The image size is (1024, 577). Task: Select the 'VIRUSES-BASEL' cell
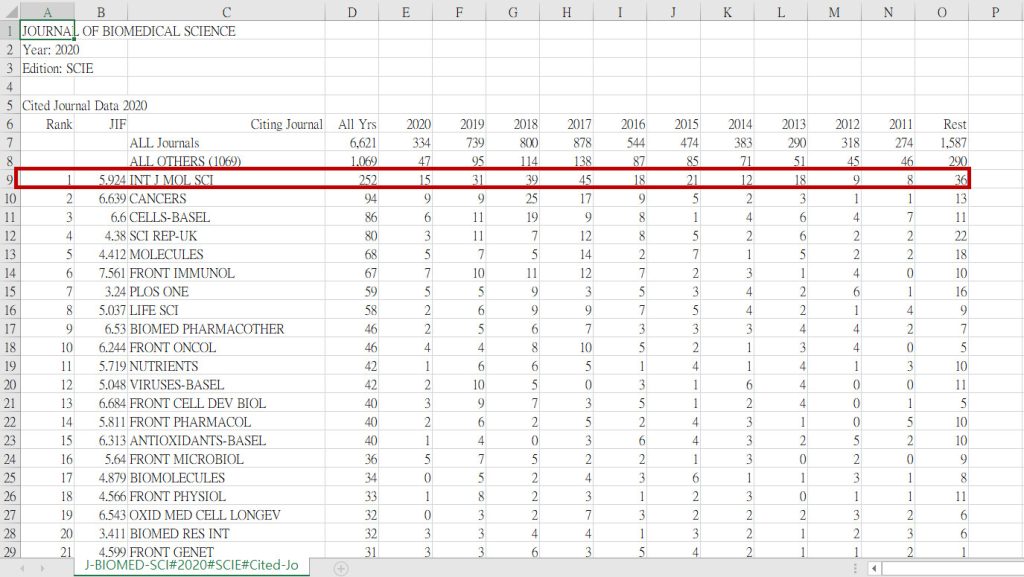click(x=226, y=384)
